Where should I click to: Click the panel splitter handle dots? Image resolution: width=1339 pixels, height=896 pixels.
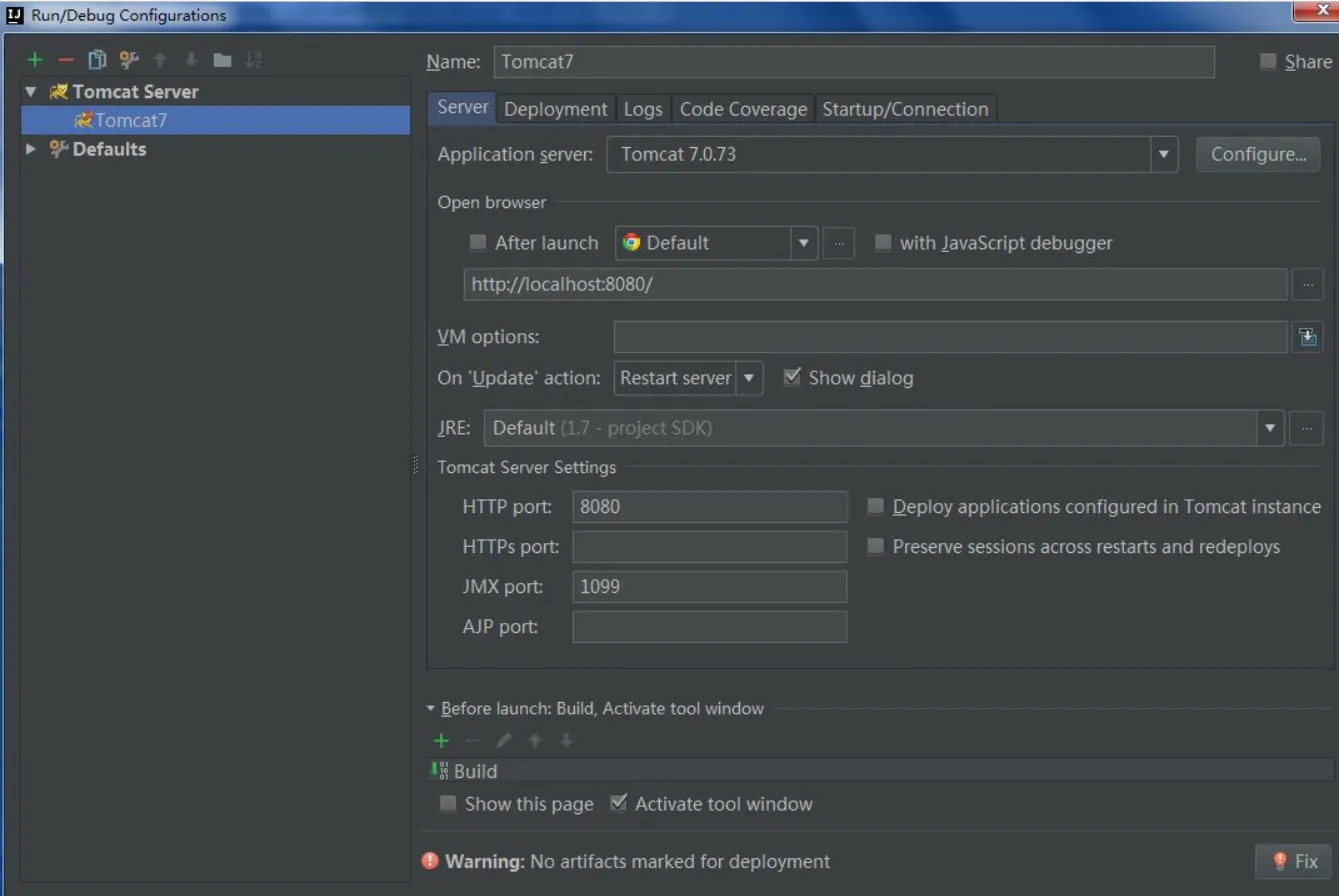[x=416, y=466]
